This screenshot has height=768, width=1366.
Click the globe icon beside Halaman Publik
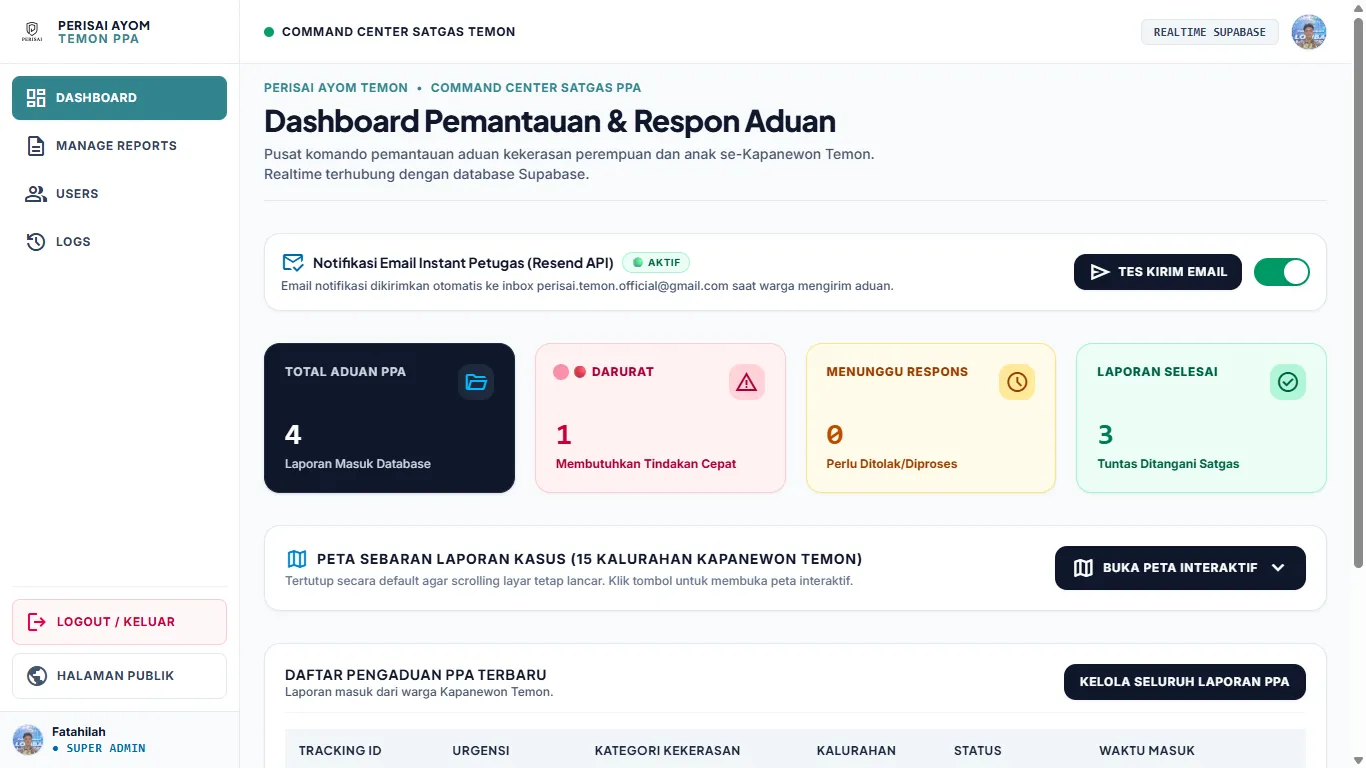coord(37,676)
